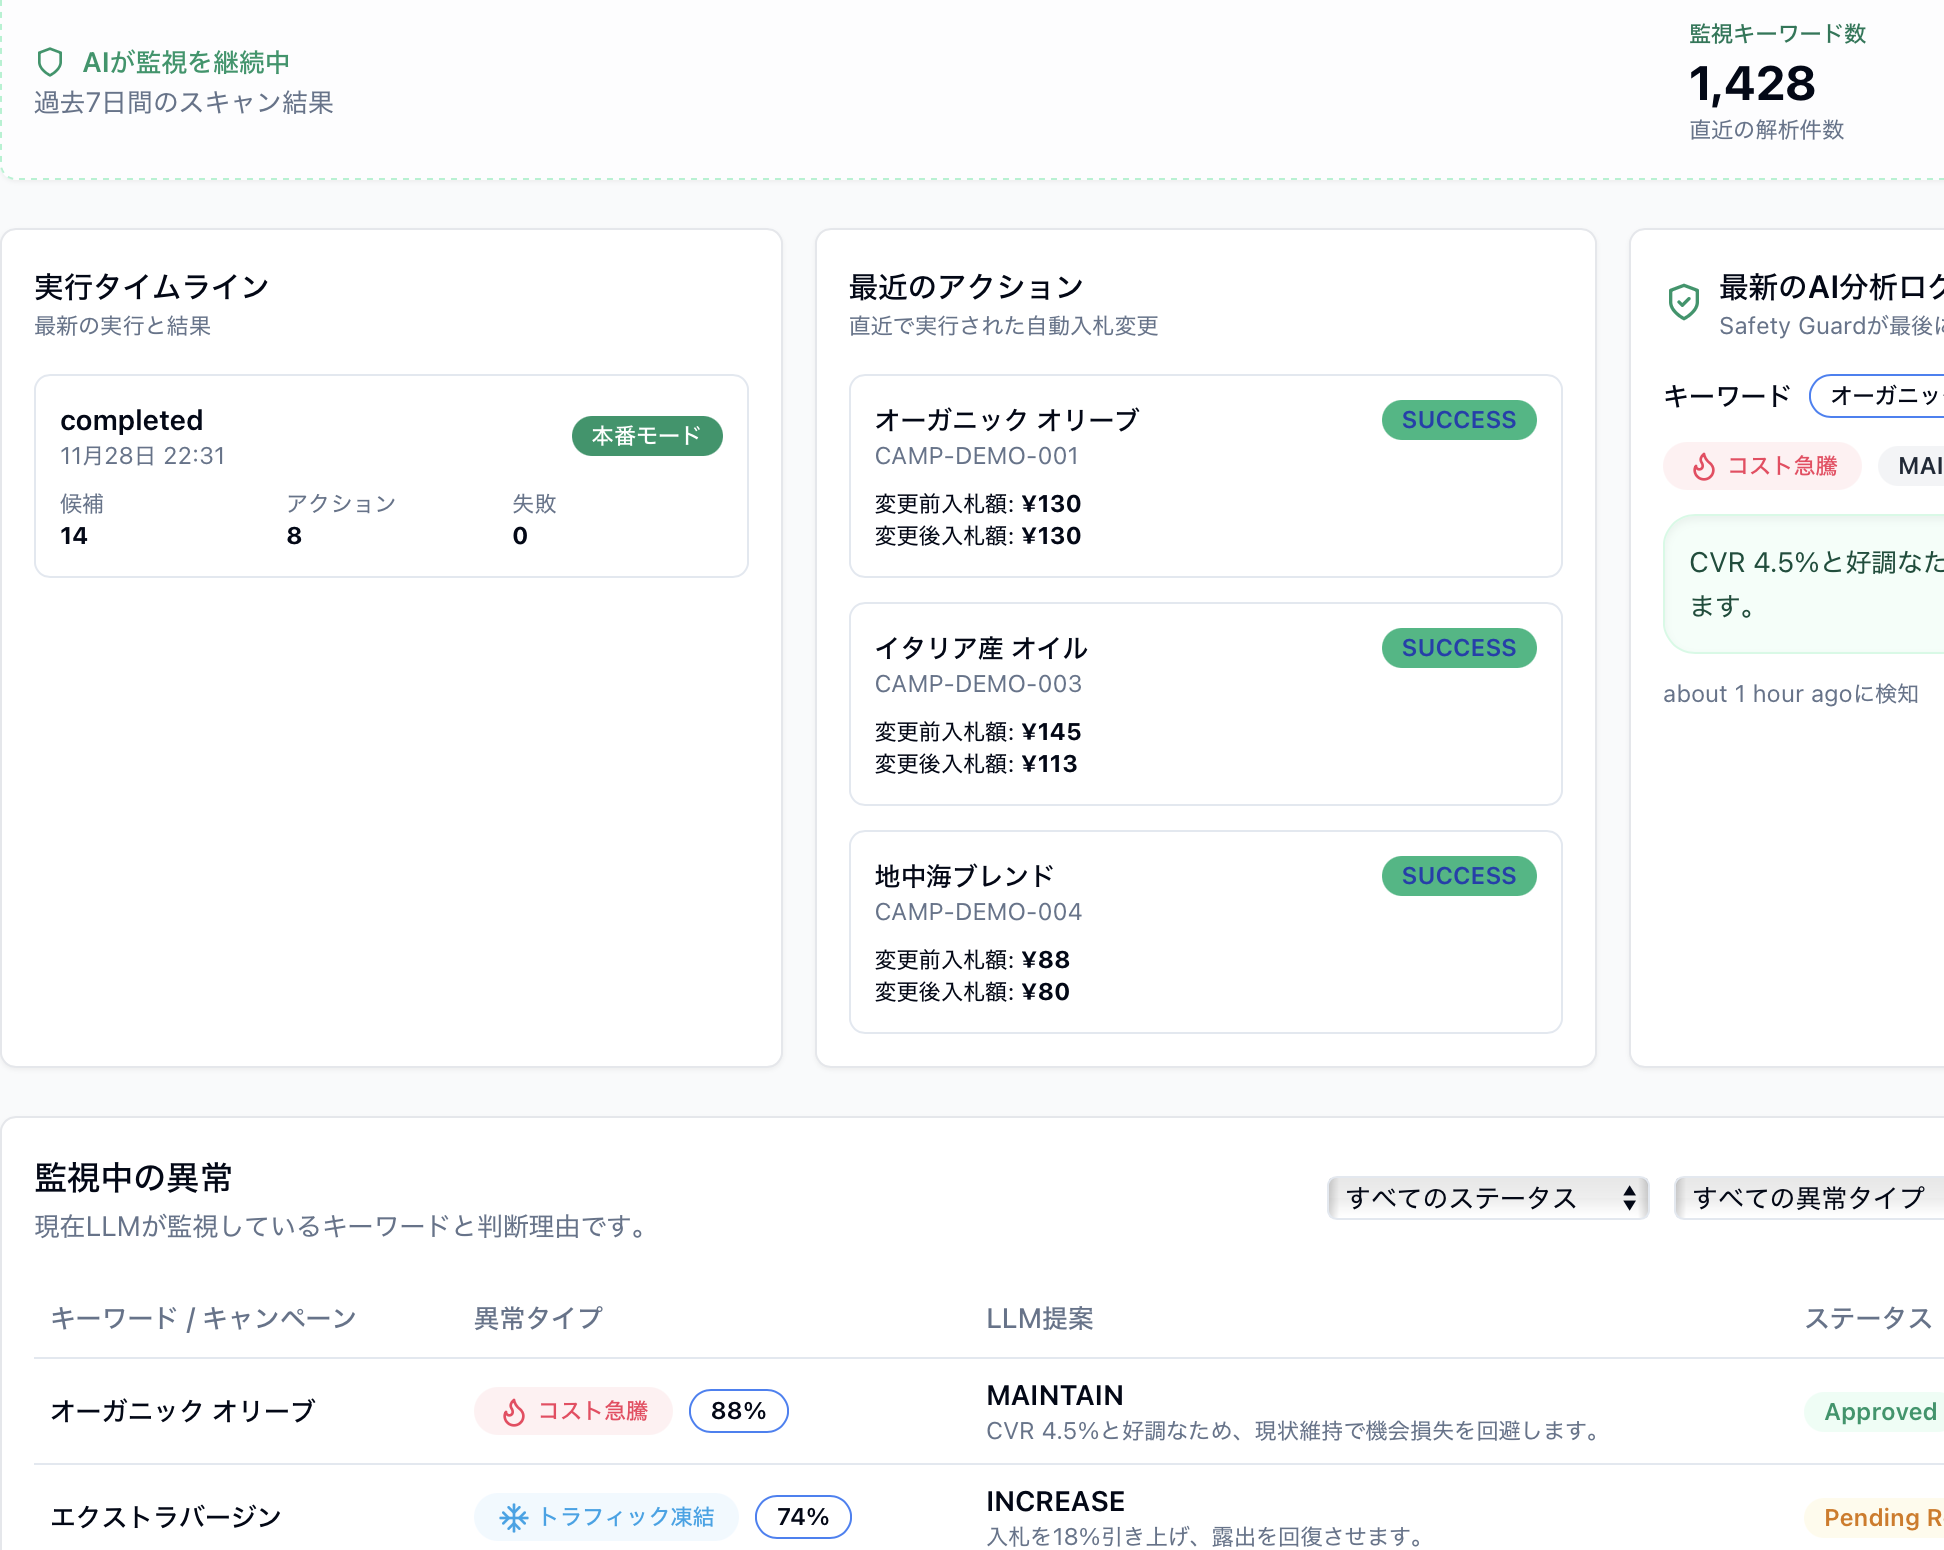The image size is (1944, 1550).
Task: Click the green shield icon next to AIが監視を継続中
Action: 53,61
